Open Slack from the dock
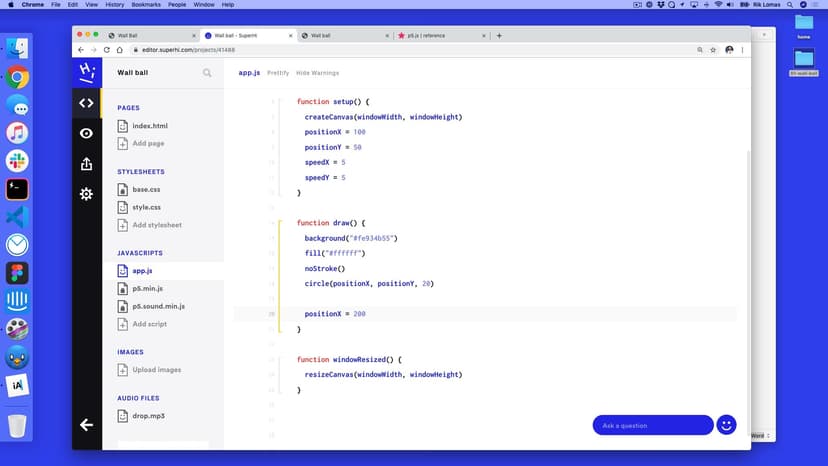This screenshot has height=466, width=828. pyautogui.click(x=17, y=161)
